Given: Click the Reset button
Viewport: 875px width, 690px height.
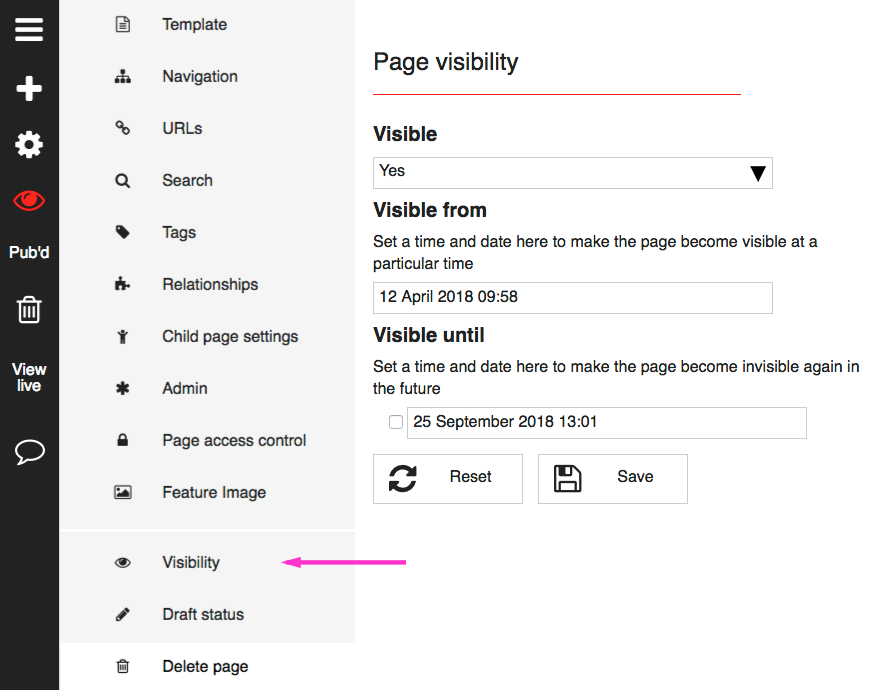Looking at the screenshot, I should (x=448, y=479).
